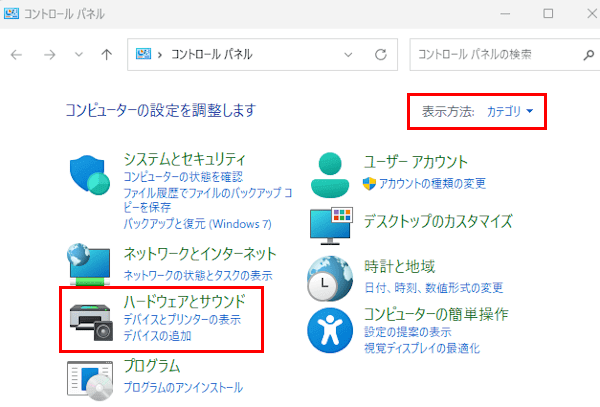Open システムとセキュリティ category heading
Viewport: 600px width, 407px height.
(184, 159)
